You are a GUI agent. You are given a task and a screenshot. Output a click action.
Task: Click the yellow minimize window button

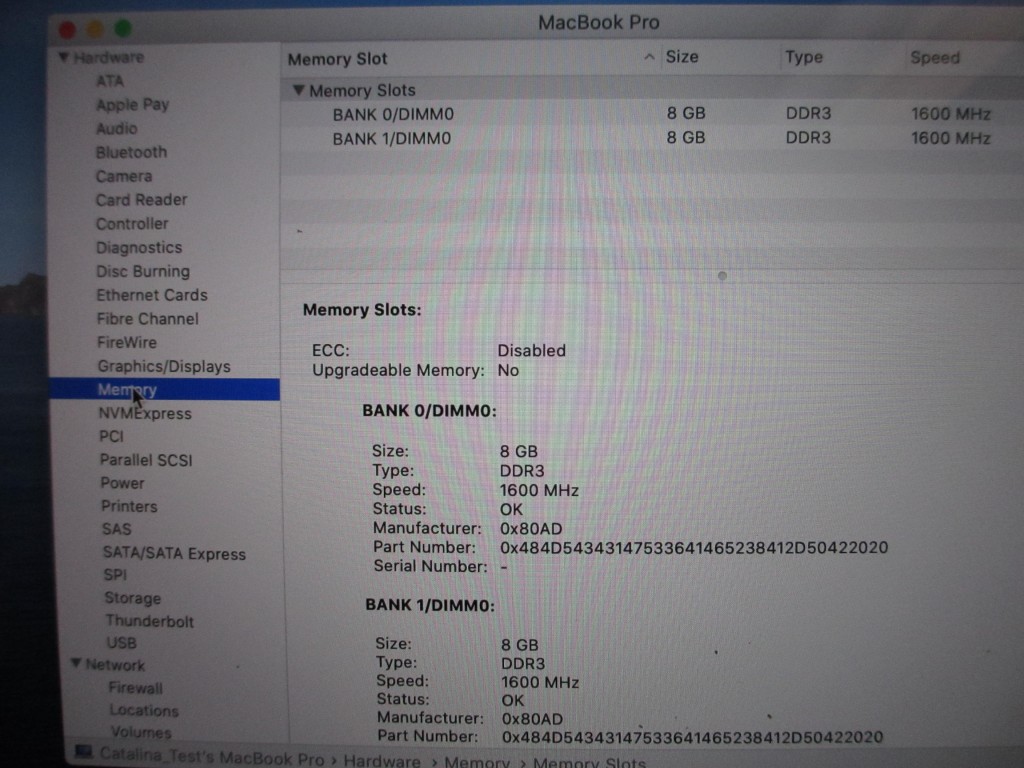pos(95,29)
